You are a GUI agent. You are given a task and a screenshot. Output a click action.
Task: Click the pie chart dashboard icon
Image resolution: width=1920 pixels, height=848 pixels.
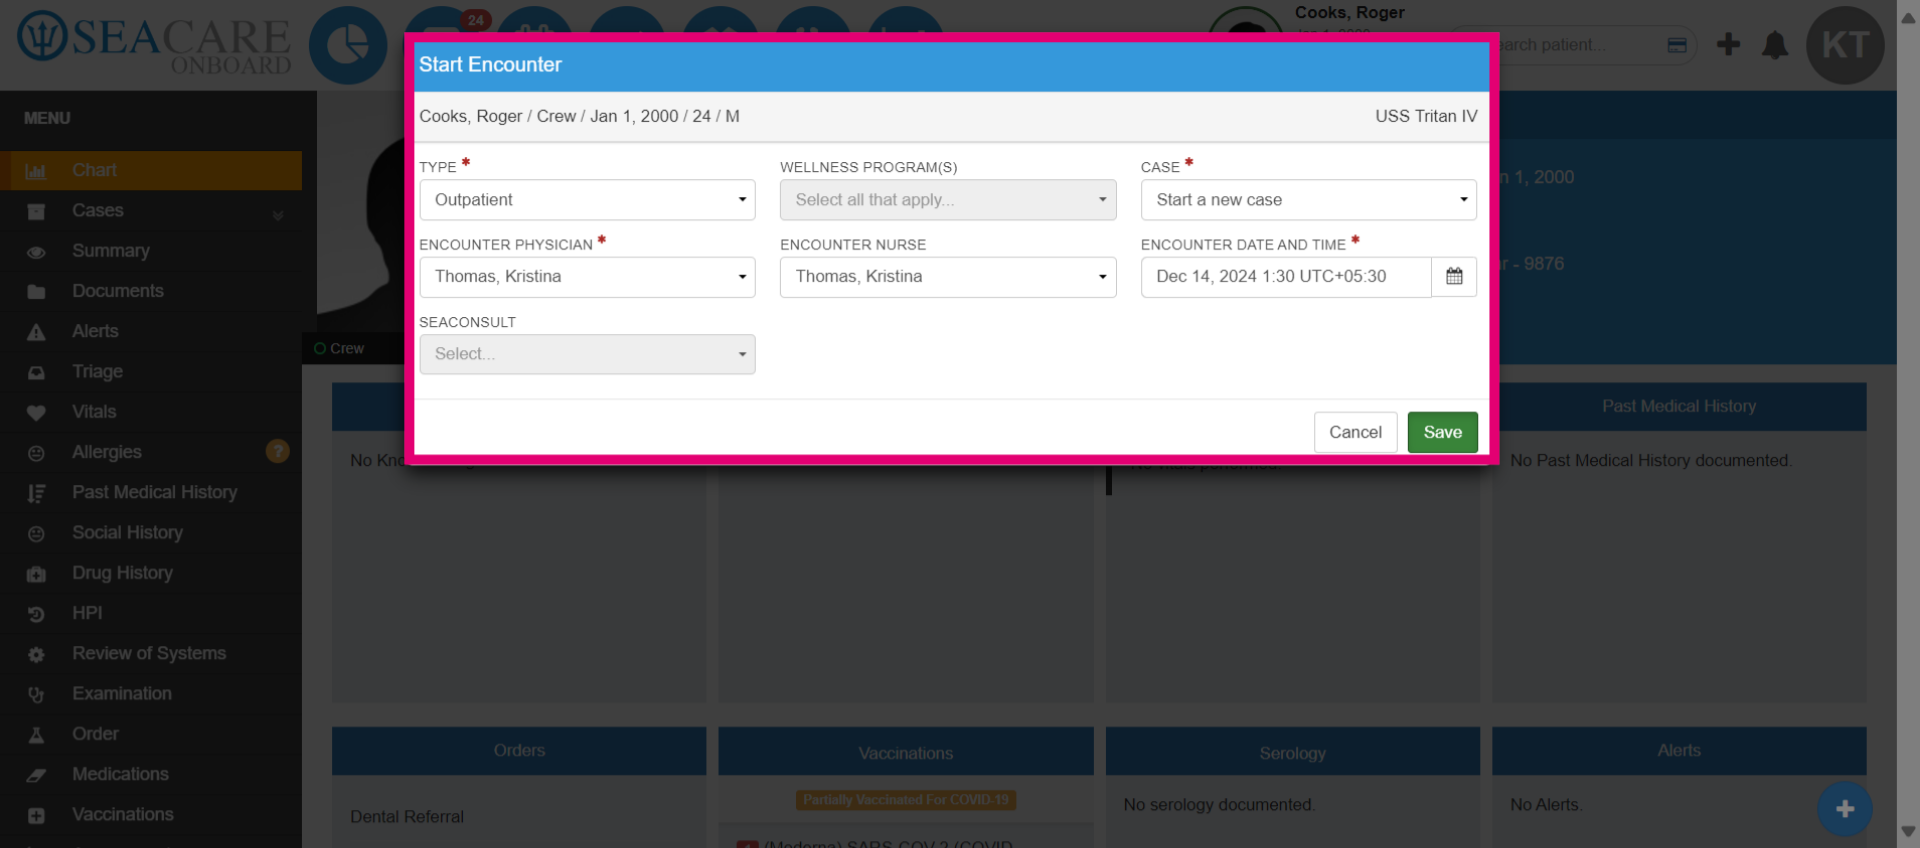(x=348, y=45)
